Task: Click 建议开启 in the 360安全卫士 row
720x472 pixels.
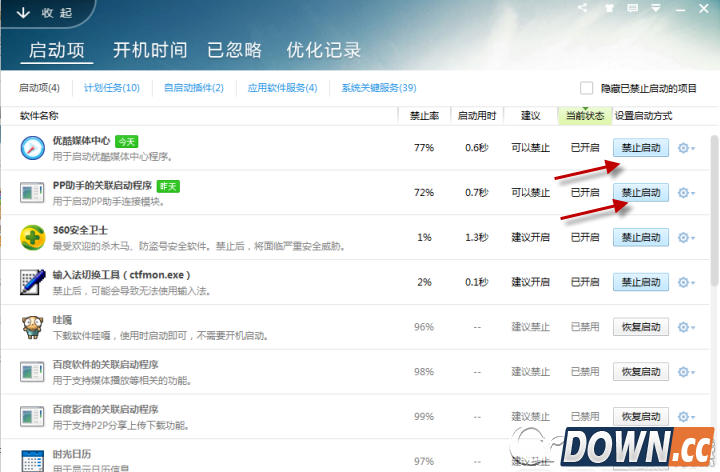Action: click(x=530, y=237)
